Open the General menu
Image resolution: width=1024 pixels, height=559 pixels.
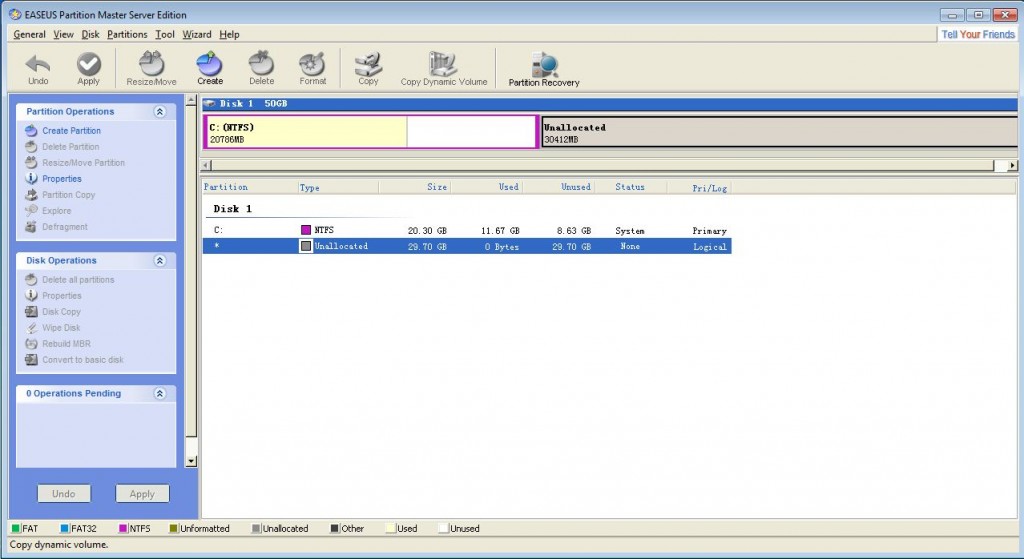pos(29,35)
